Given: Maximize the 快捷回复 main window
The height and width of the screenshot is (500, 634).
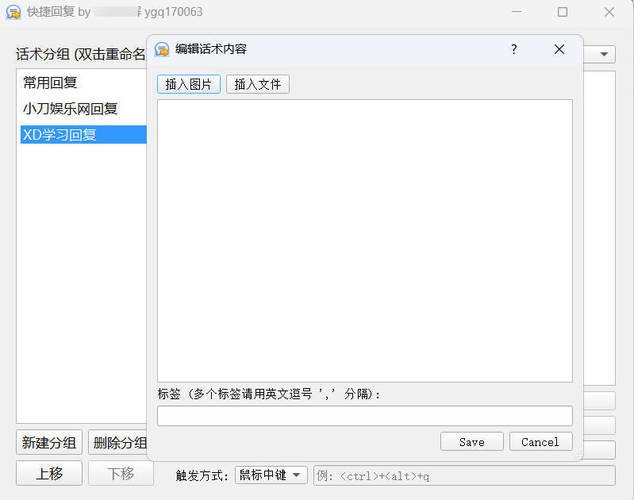Looking at the screenshot, I should coord(562,12).
